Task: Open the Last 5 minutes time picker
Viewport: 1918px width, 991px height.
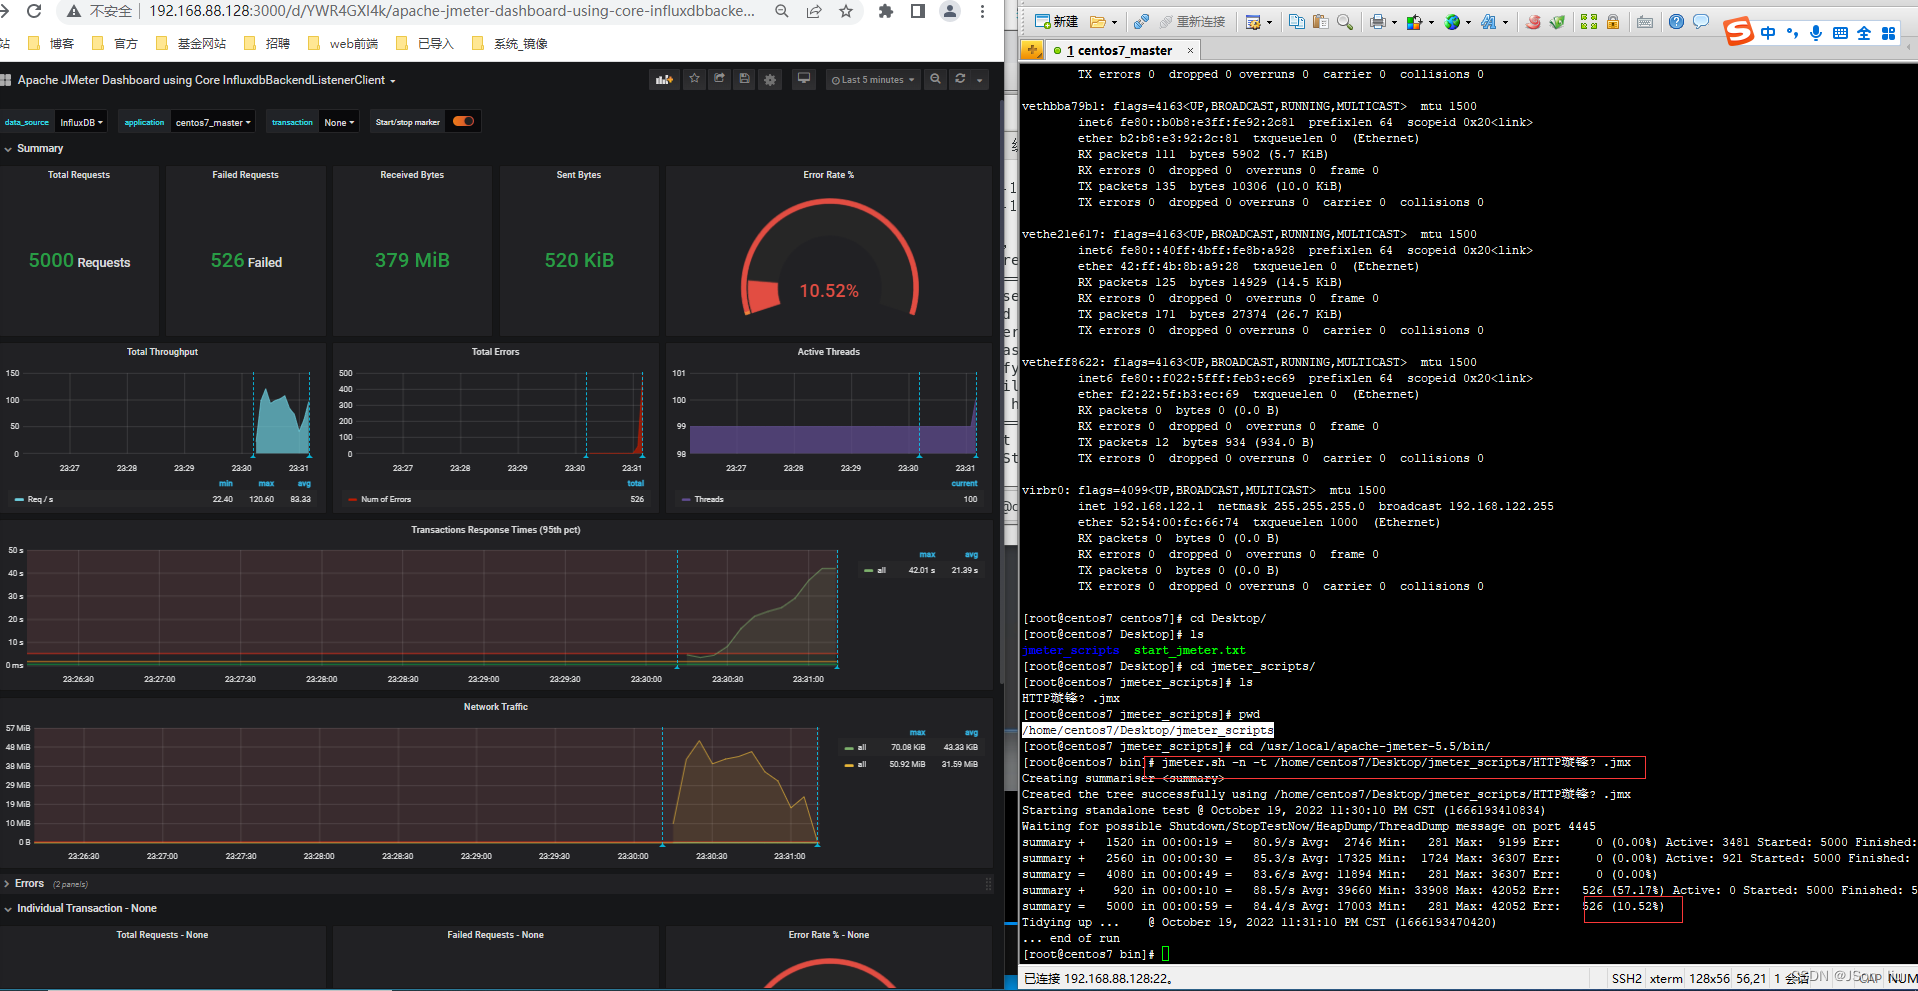Action: click(873, 79)
